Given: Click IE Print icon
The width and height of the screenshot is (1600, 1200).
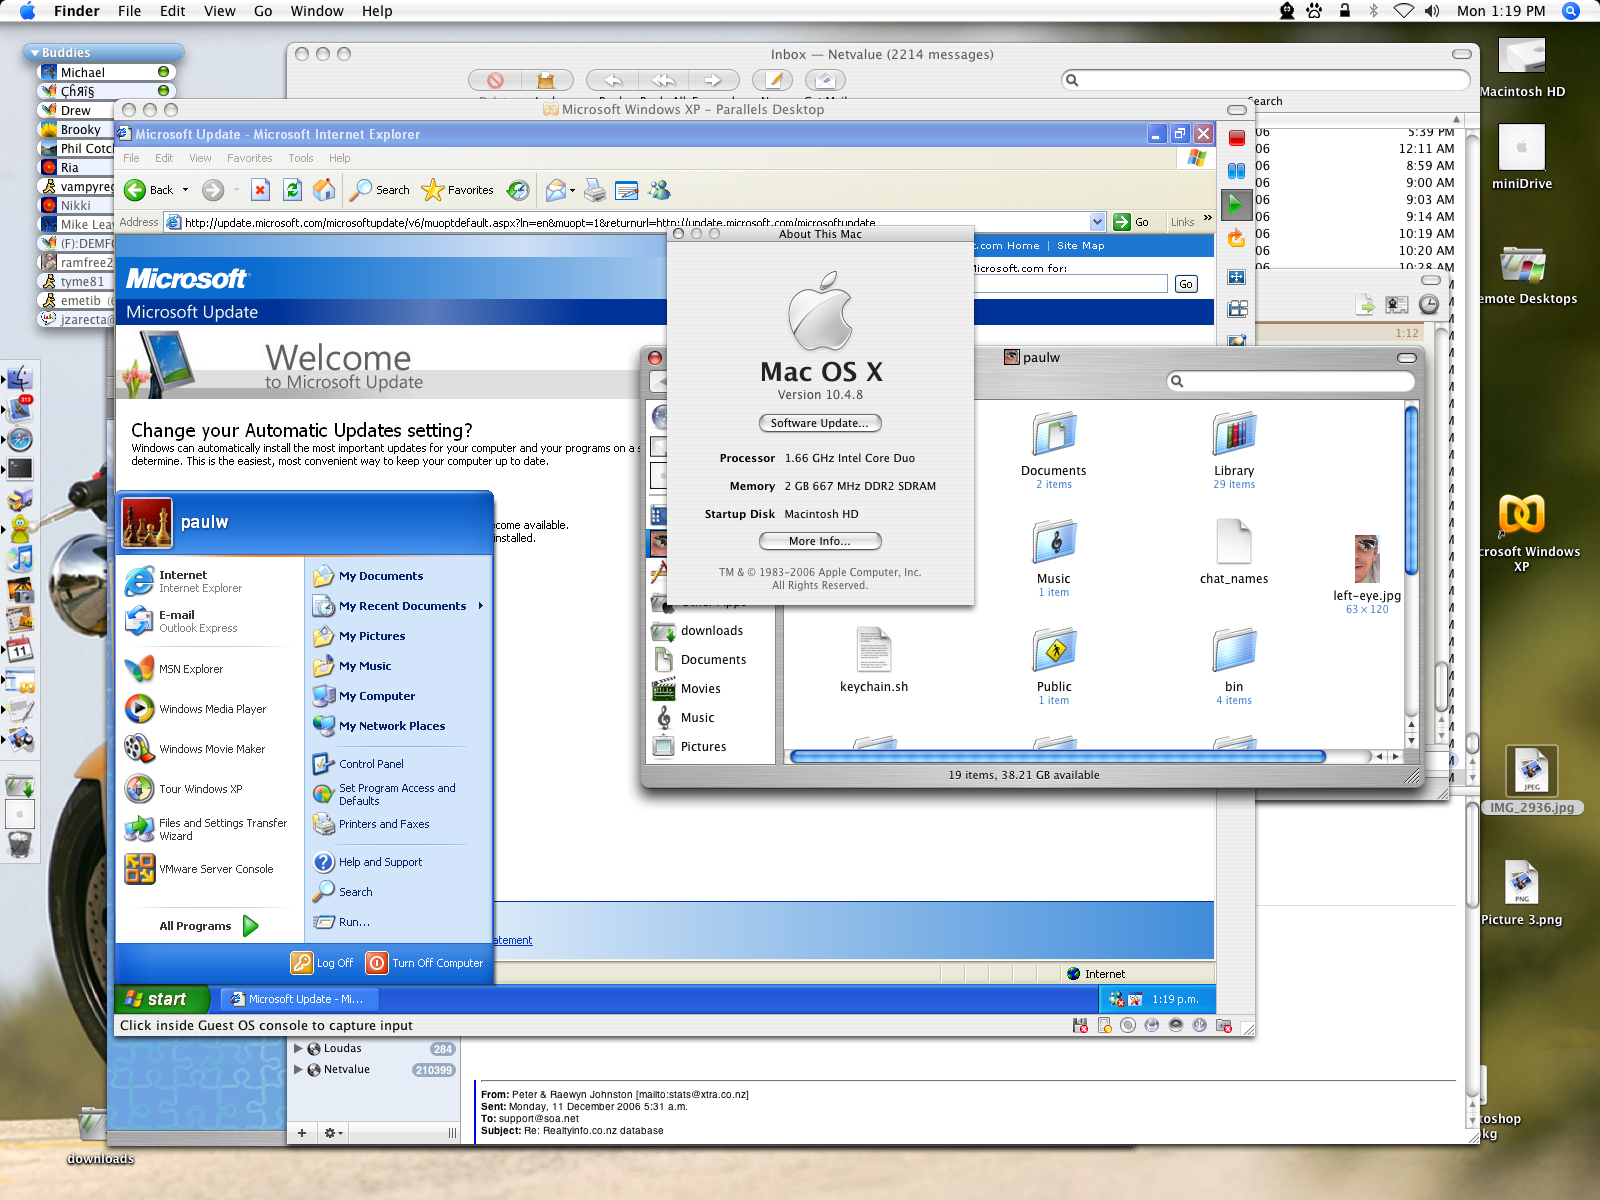Looking at the screenshot, I should tap(595, 190).
